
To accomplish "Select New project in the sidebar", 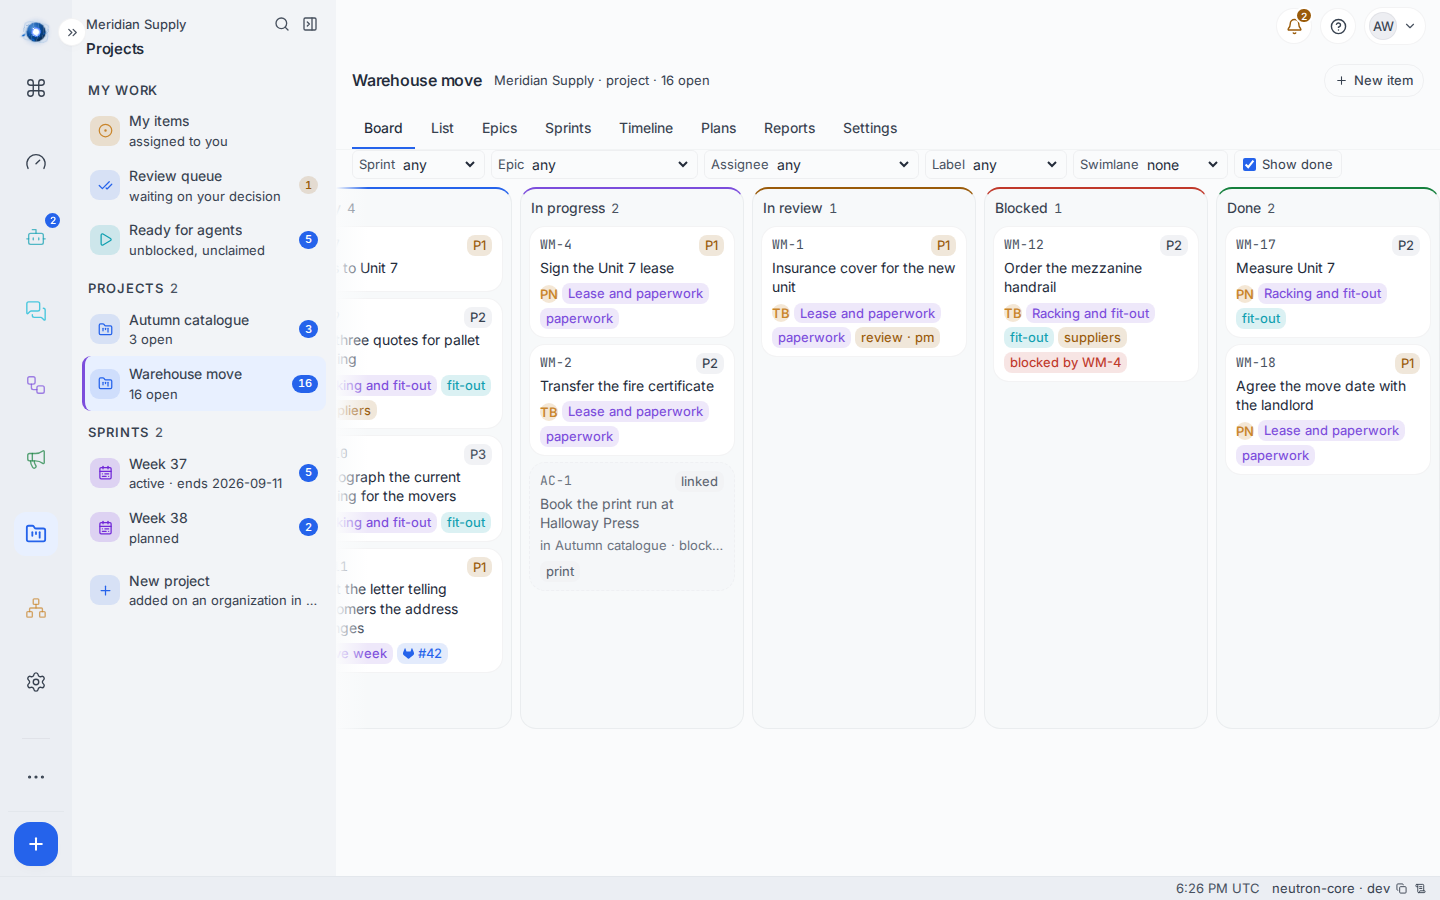I will (x=204, y=590).
